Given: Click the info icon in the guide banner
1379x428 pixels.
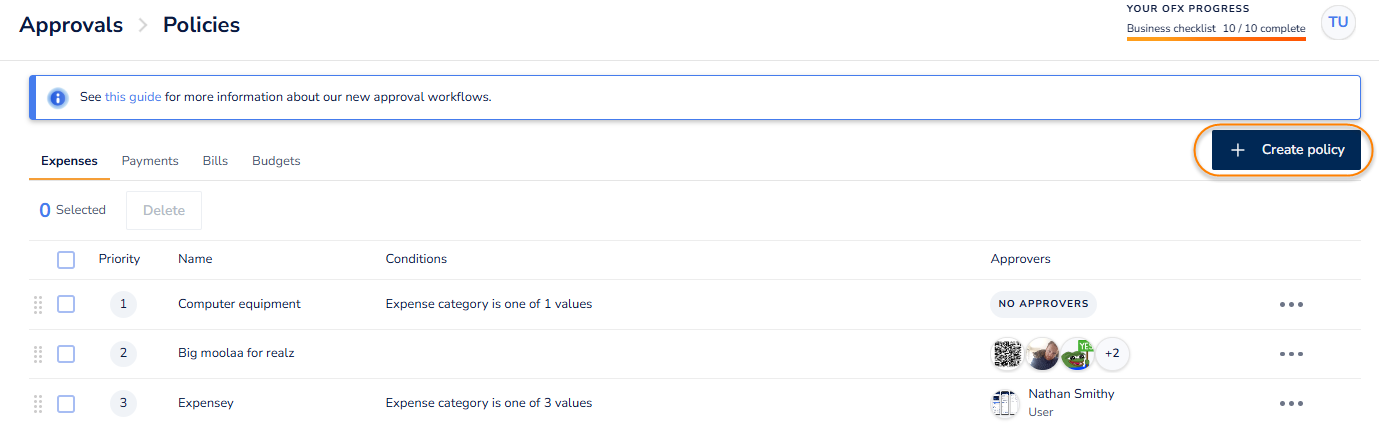Looking at the screenshot, I should pos(58,98).
